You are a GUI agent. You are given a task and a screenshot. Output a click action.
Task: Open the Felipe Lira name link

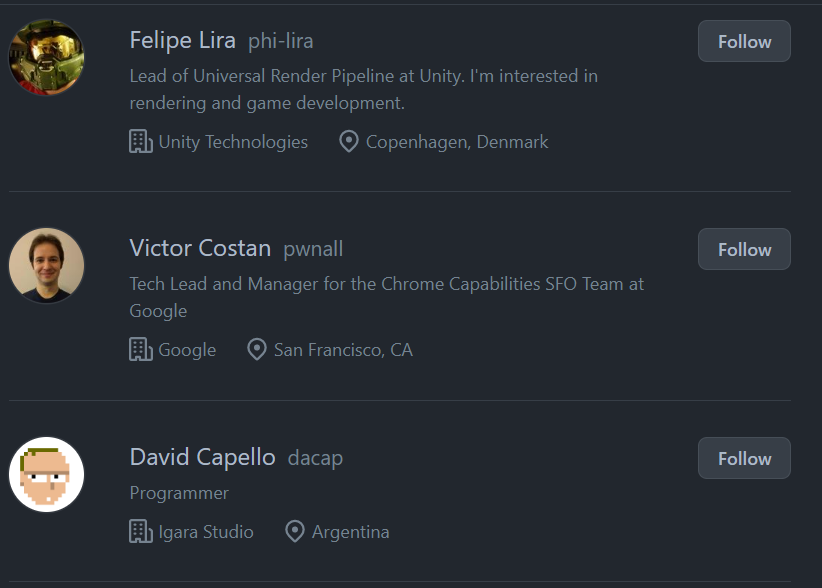(x=183, y=41)
